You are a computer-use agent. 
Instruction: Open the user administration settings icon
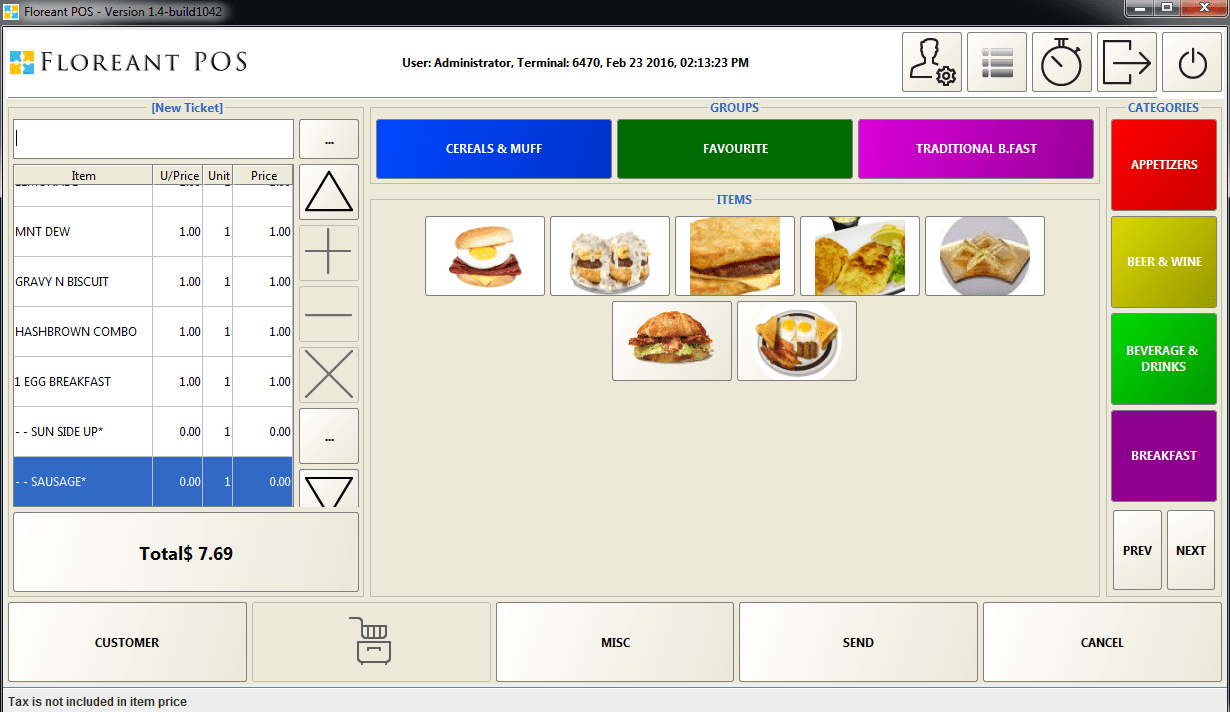pos(931,61)
